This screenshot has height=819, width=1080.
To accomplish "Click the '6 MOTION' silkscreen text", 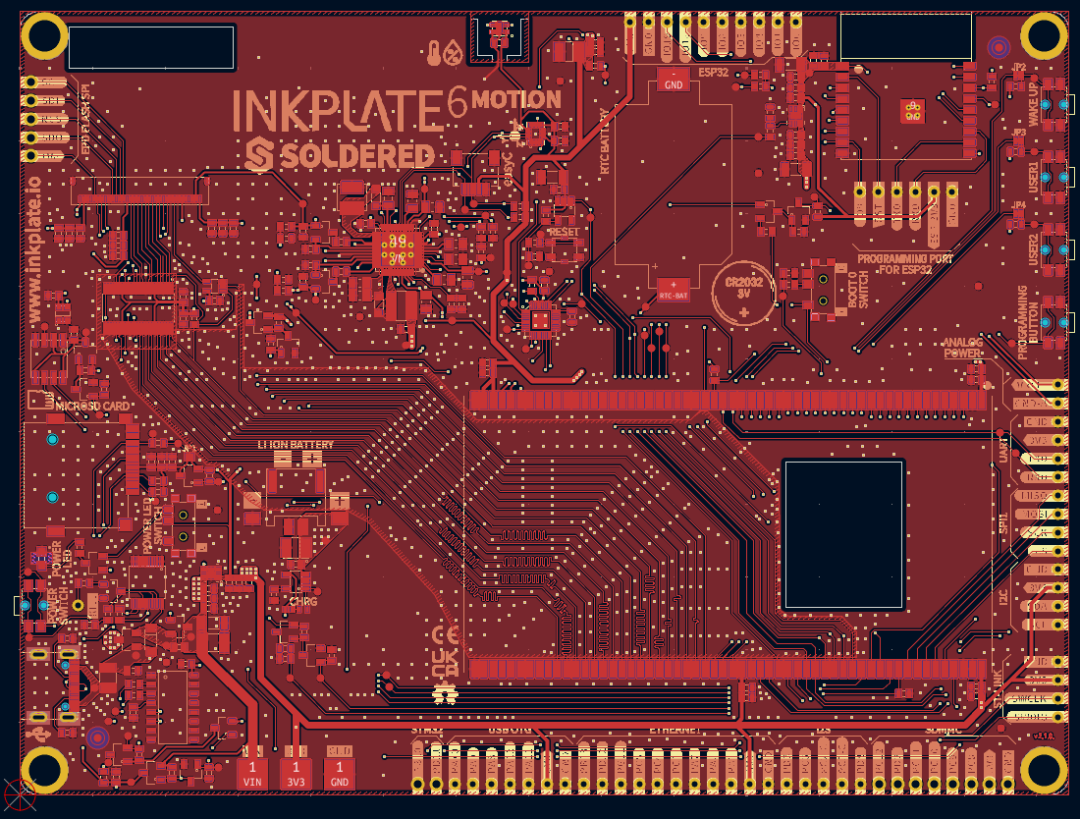I will (504, 101).
